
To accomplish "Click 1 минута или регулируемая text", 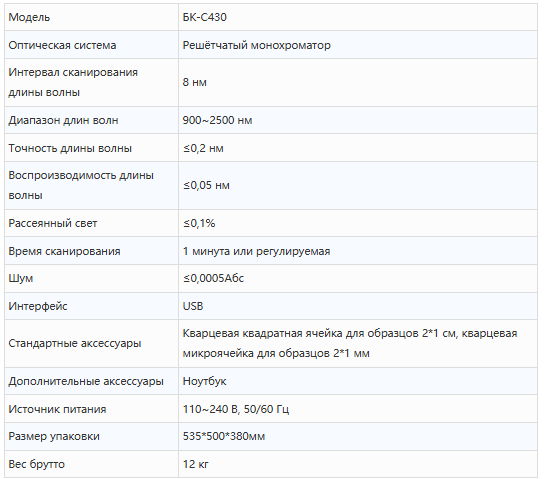I will [x=256, y=251].
